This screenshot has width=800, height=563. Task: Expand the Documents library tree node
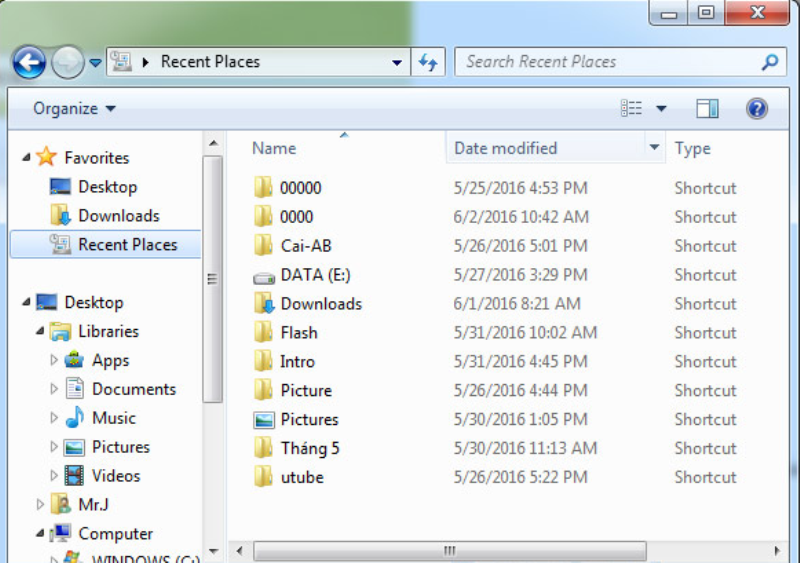[x=54, y=389]
